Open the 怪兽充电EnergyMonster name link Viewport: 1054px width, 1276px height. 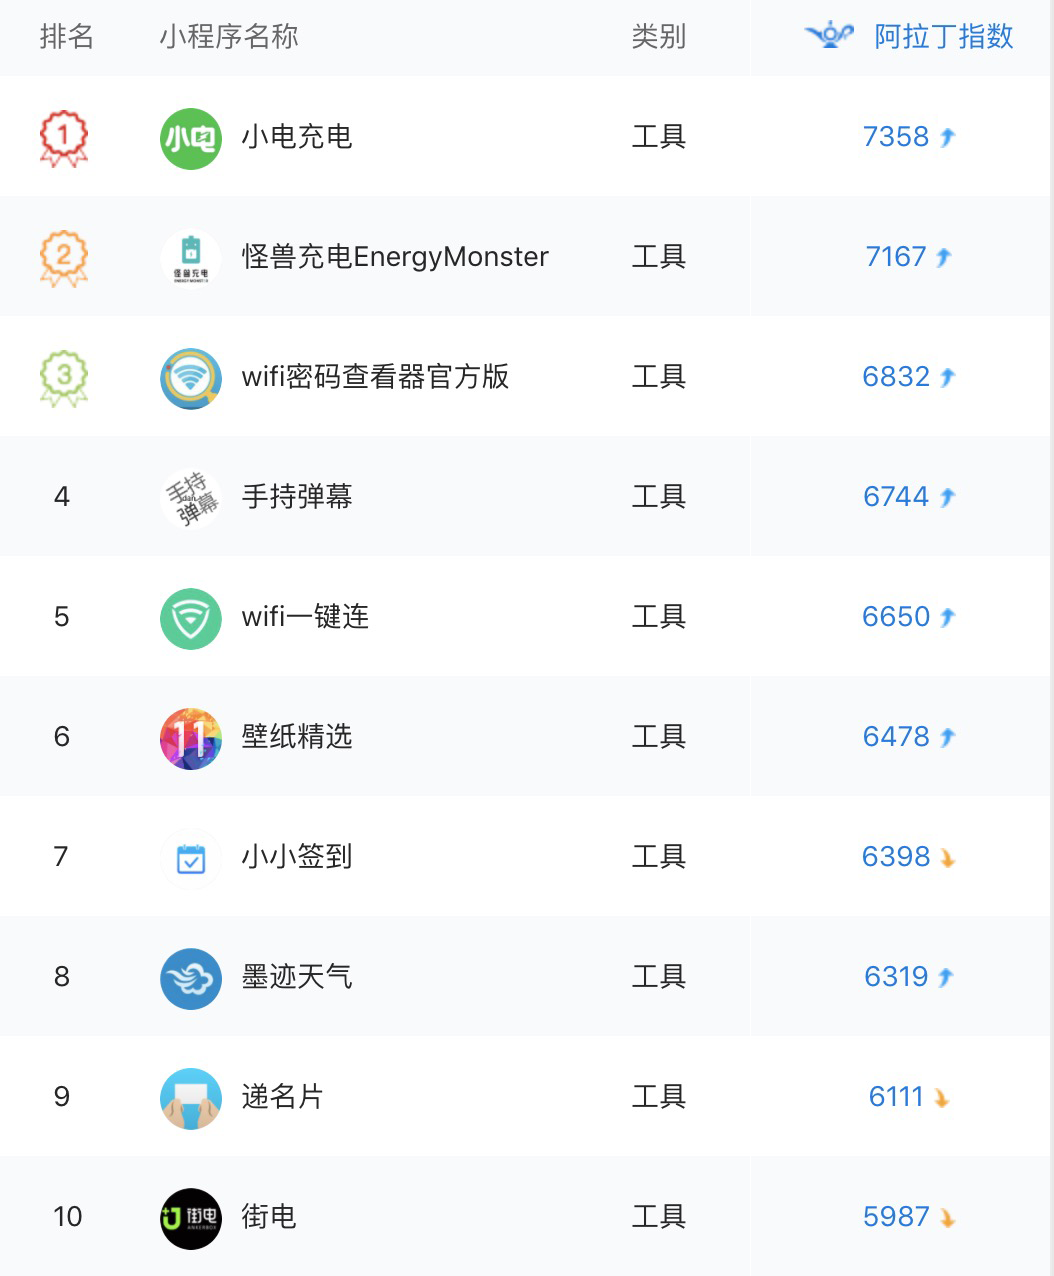point(395,257)
